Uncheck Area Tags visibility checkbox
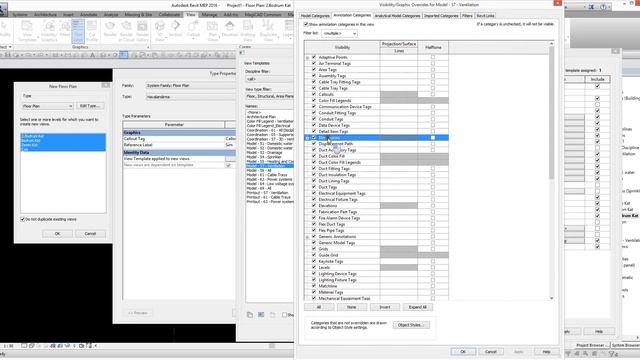Screen dimensions: 640x360 point(314,69)
